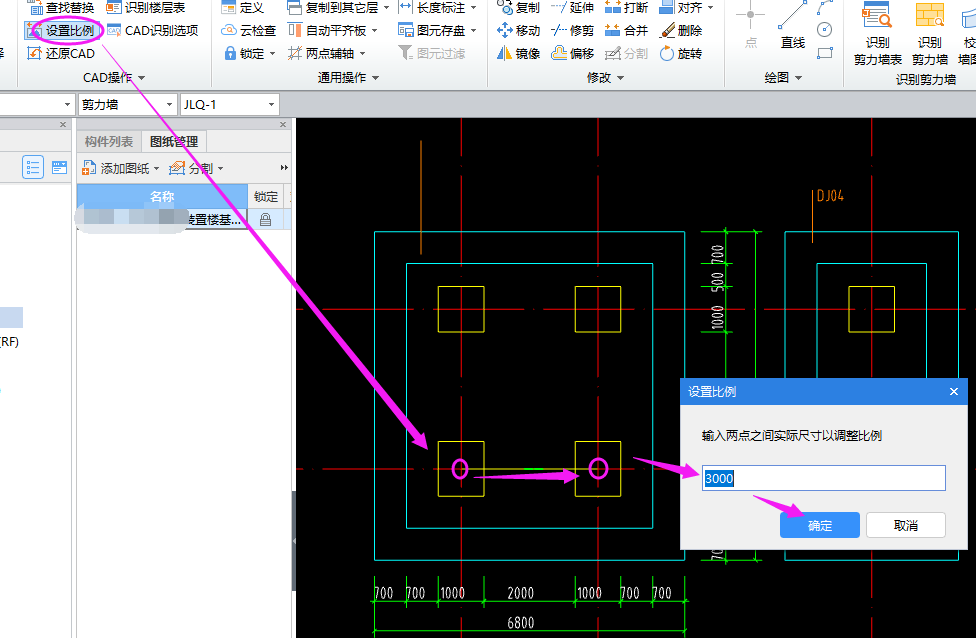Click the 识别剪力墙 recognize shear wall tool
The width and height of the screenshot is (976, 638).
click(930, 34)
